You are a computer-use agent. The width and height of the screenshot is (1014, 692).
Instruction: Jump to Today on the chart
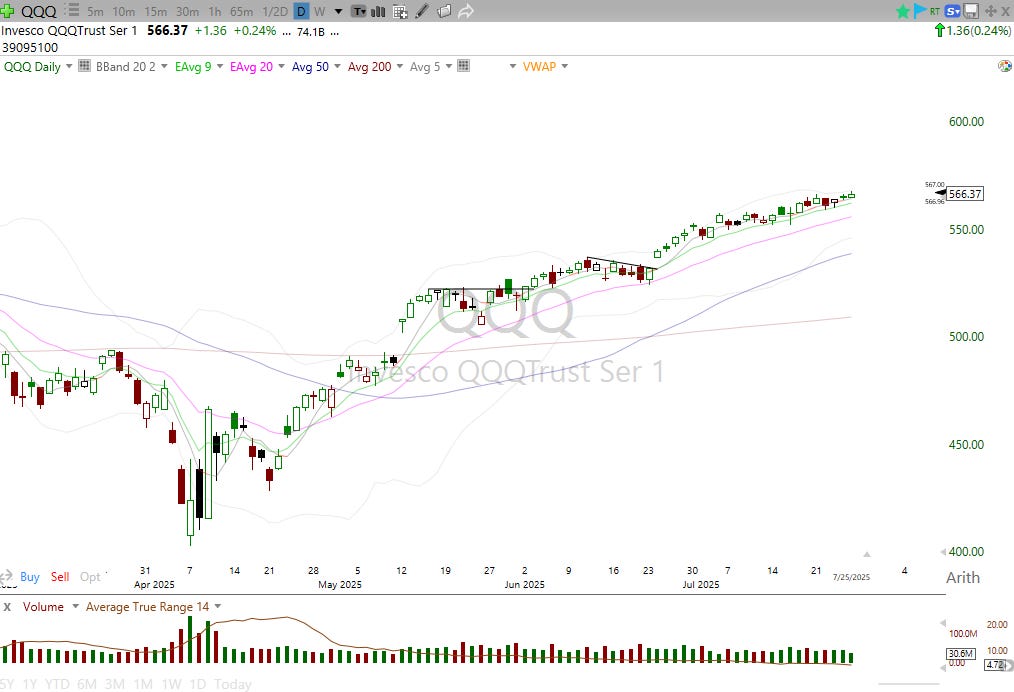233,684
